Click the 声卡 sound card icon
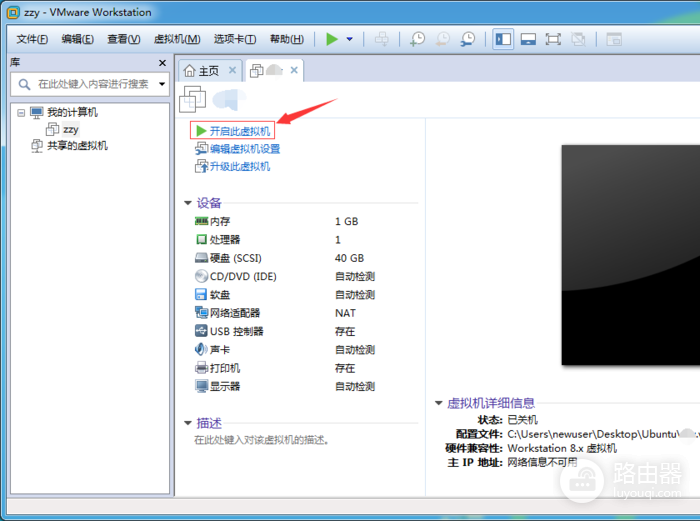Image resolution: width=700 pixels, height=521 pixels. [201, 349]
